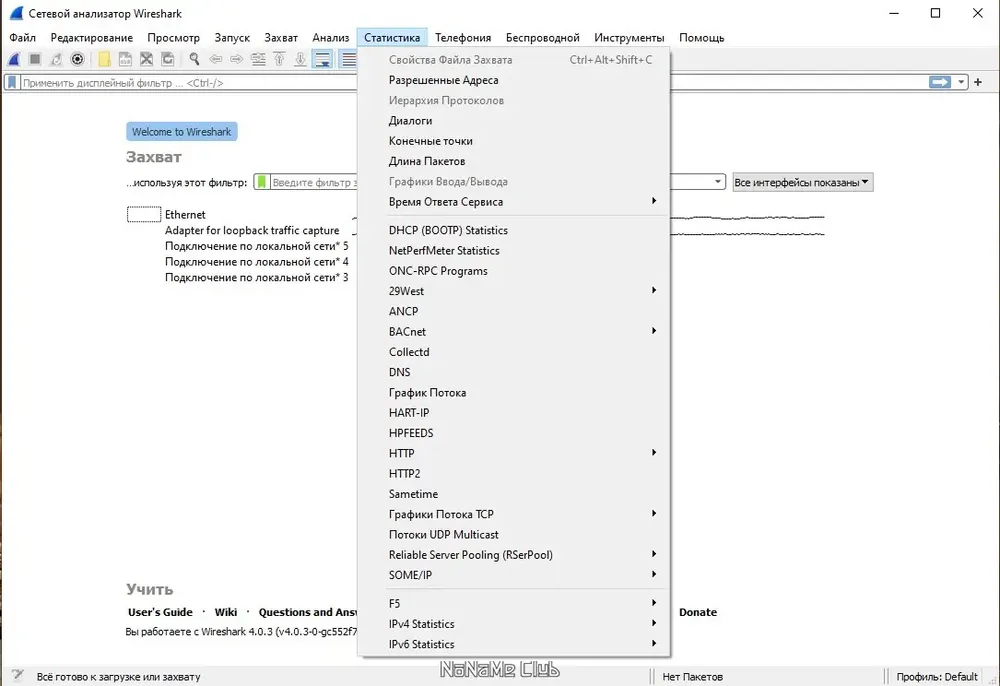Screen dimensions: 1000x686
Task: Click the go to specified packet icon
Action: coord(258,60)
